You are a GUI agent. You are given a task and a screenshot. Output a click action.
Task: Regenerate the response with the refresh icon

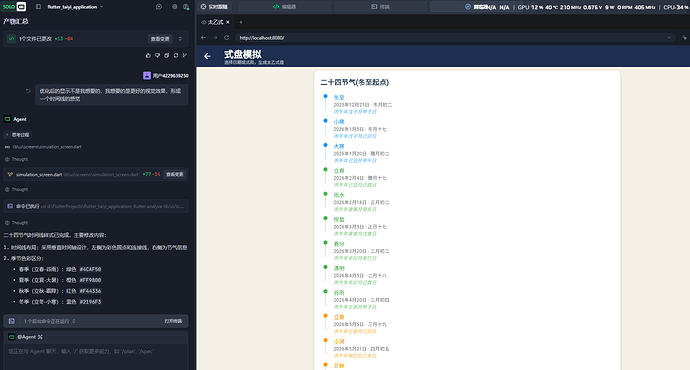pyautogui.click(x=176, y=55)
